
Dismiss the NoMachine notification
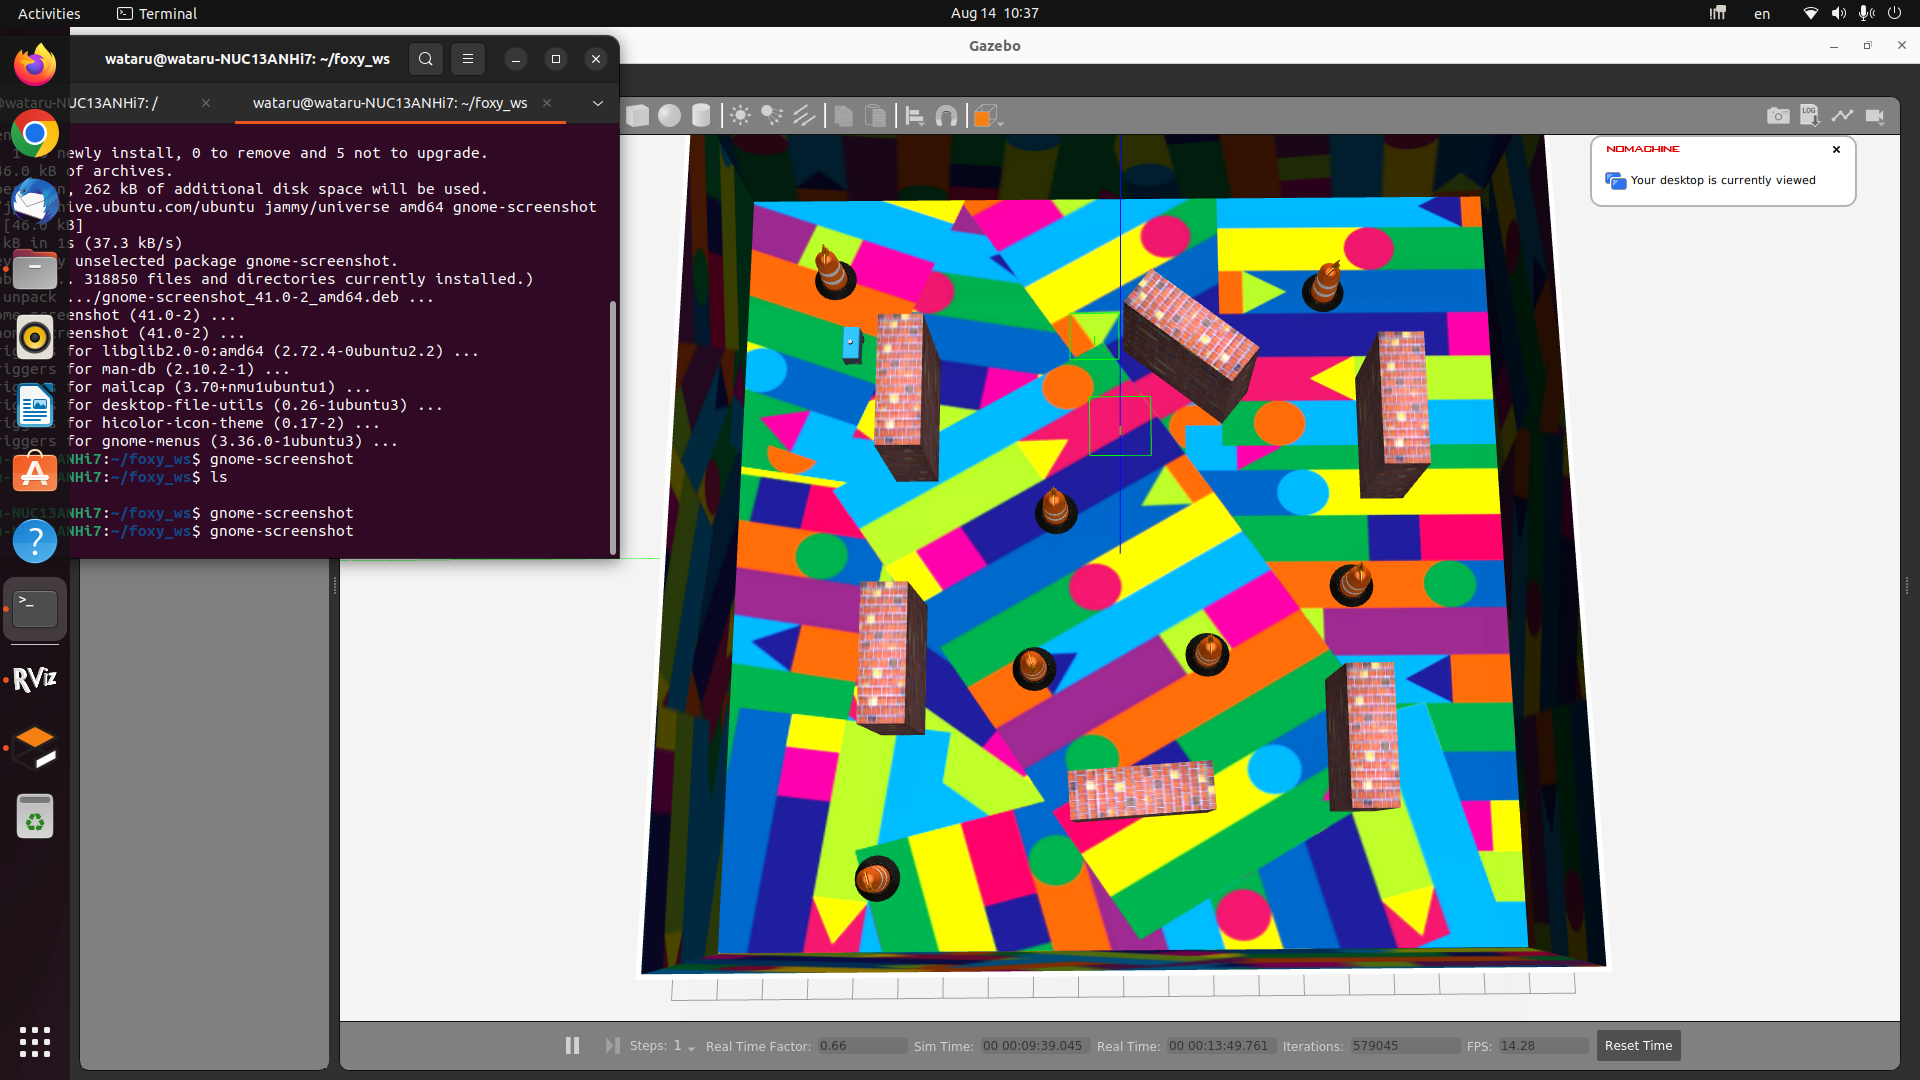click(x=1836, y=149)
